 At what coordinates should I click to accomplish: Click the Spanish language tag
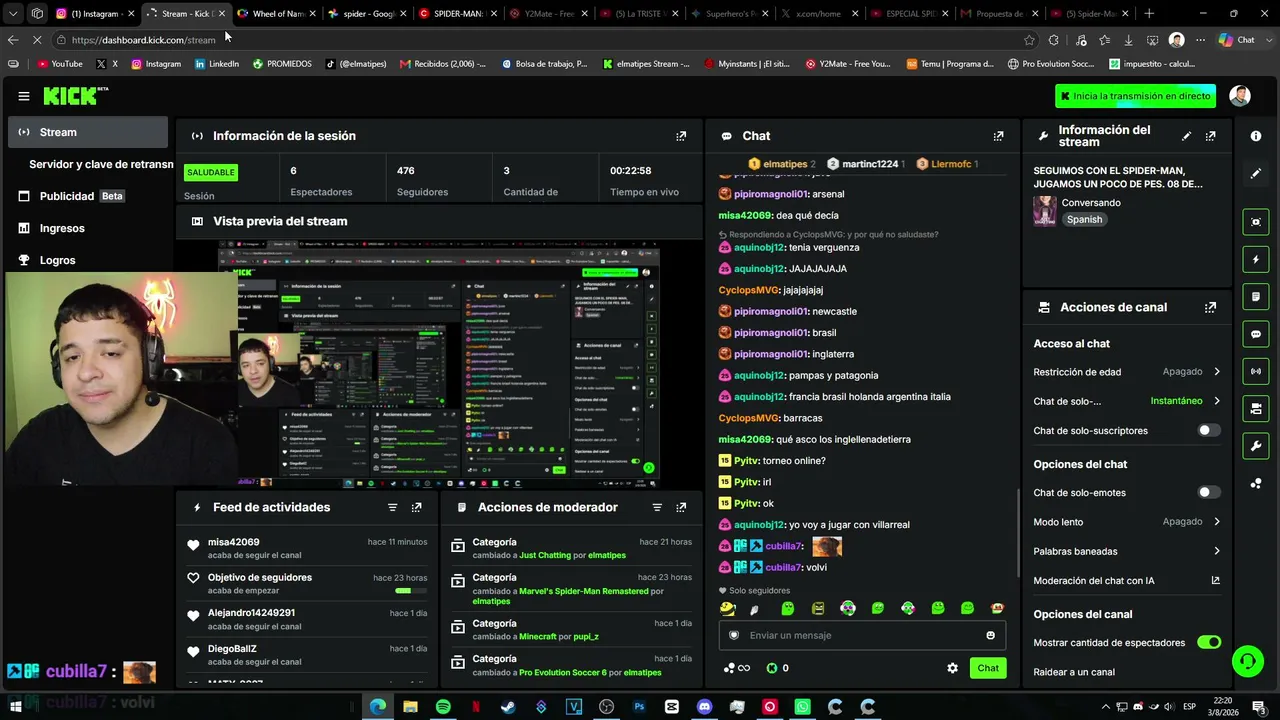[x=1084, y=220]
